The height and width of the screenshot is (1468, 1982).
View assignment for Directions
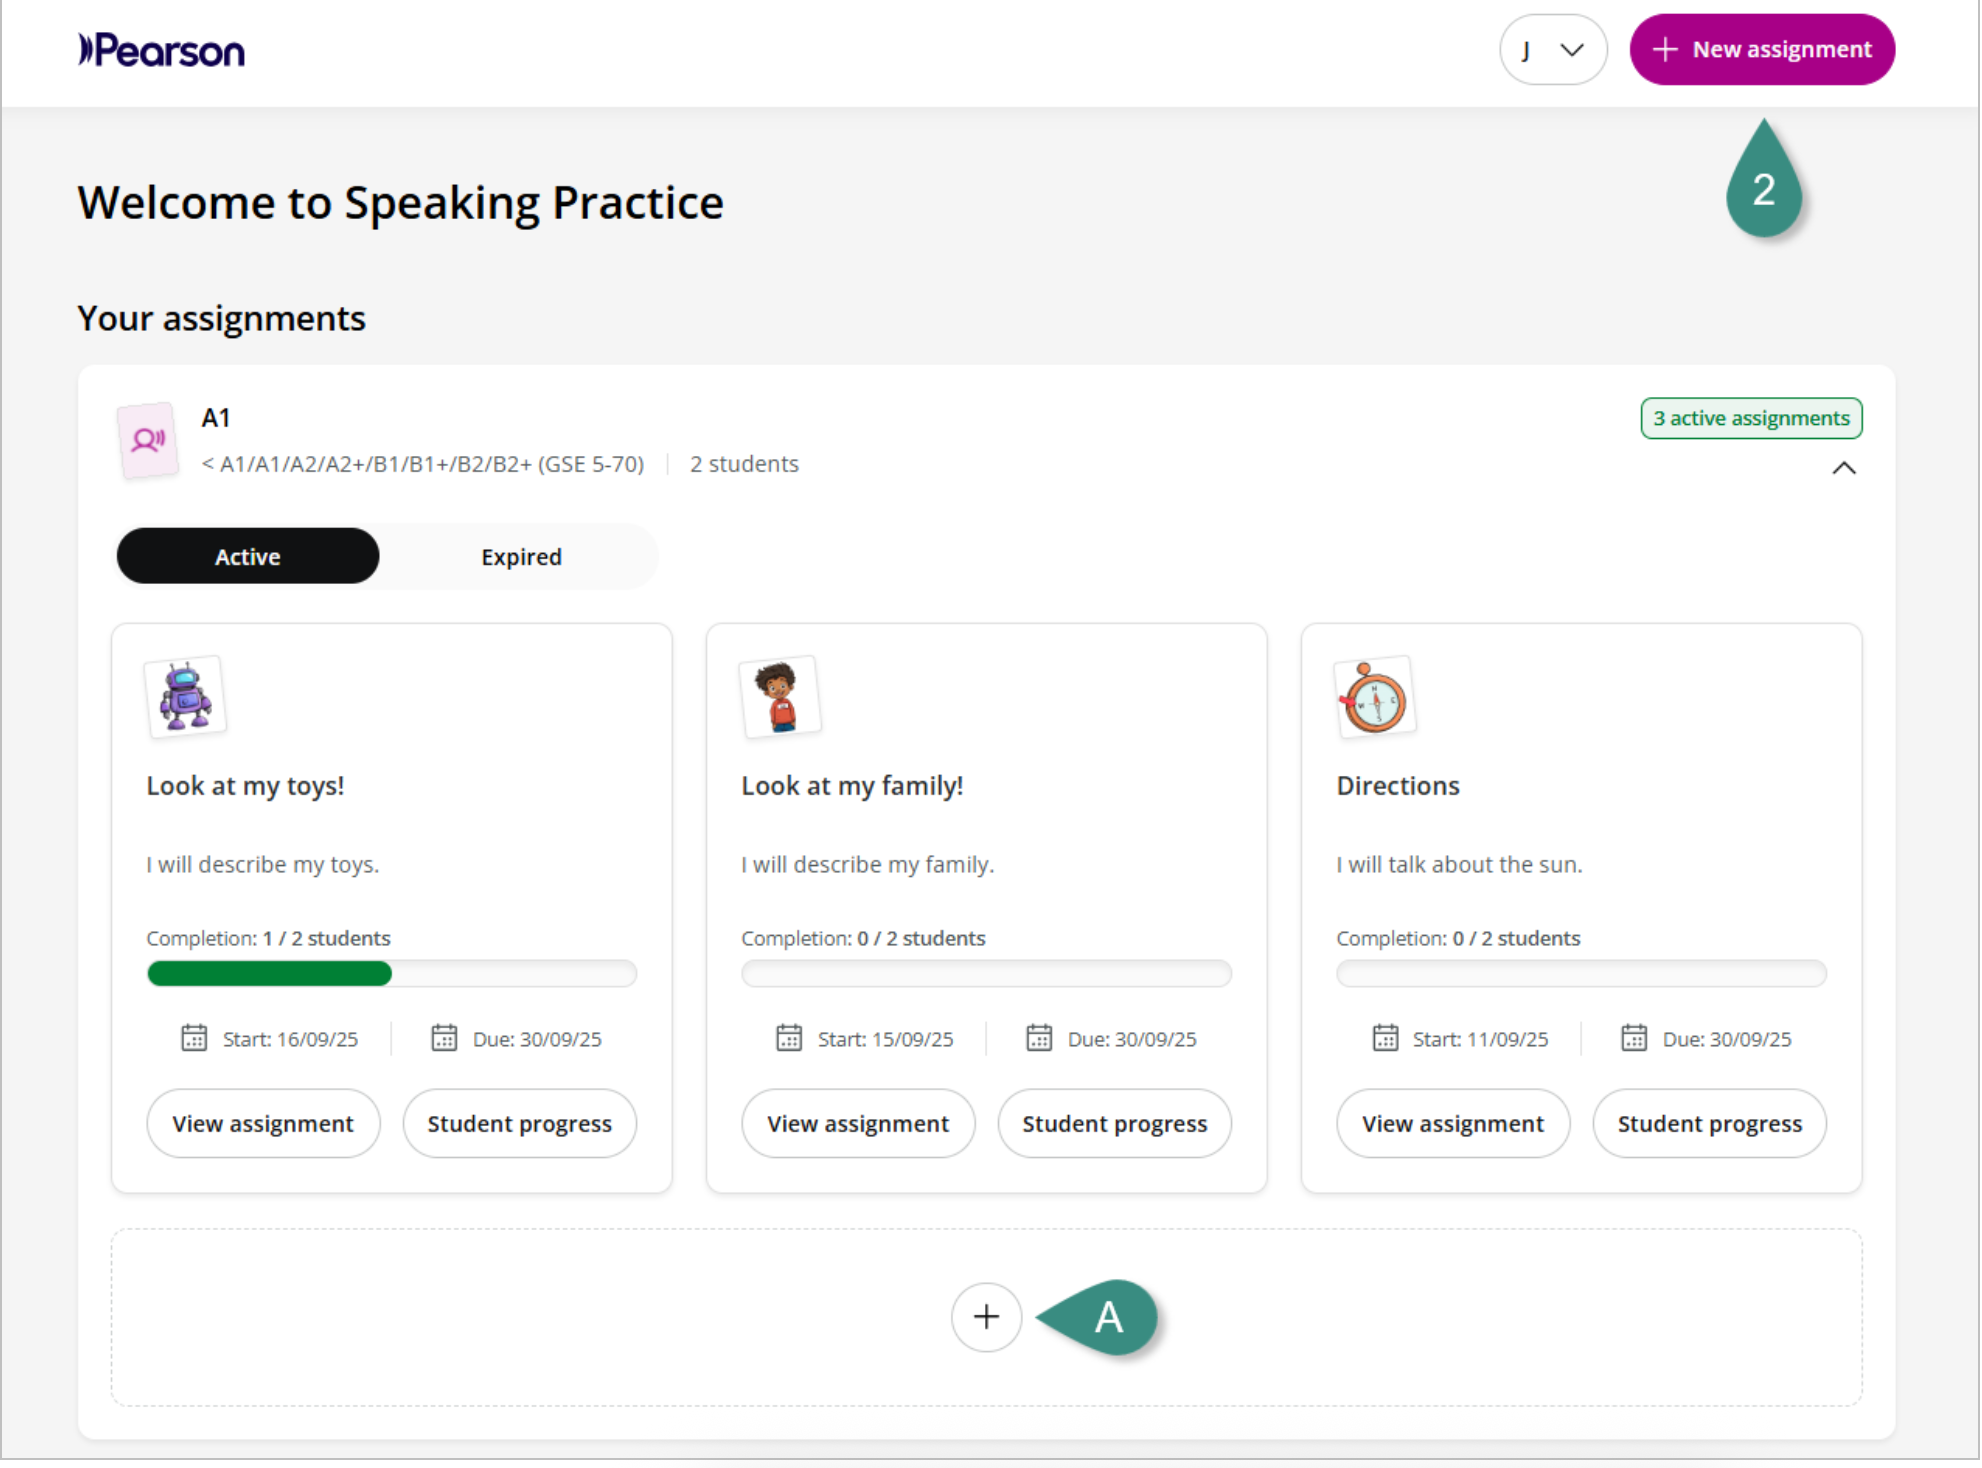1453,1124
